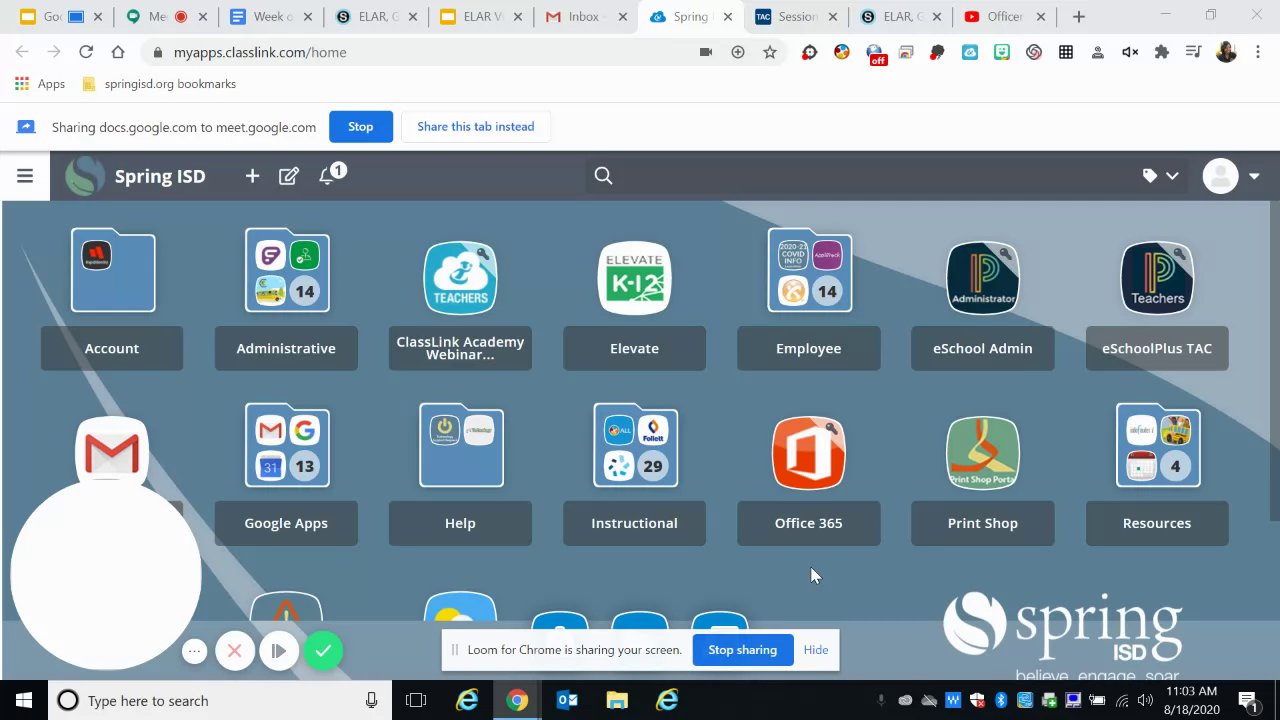The image size is (1280, 720).
Task: Click the search magnifier icon
Action: pyautogui.click(x=603, y=176)
